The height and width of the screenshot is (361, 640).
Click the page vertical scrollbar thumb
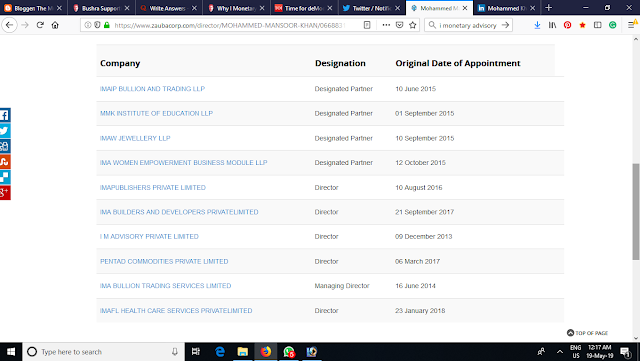(636, 211)
